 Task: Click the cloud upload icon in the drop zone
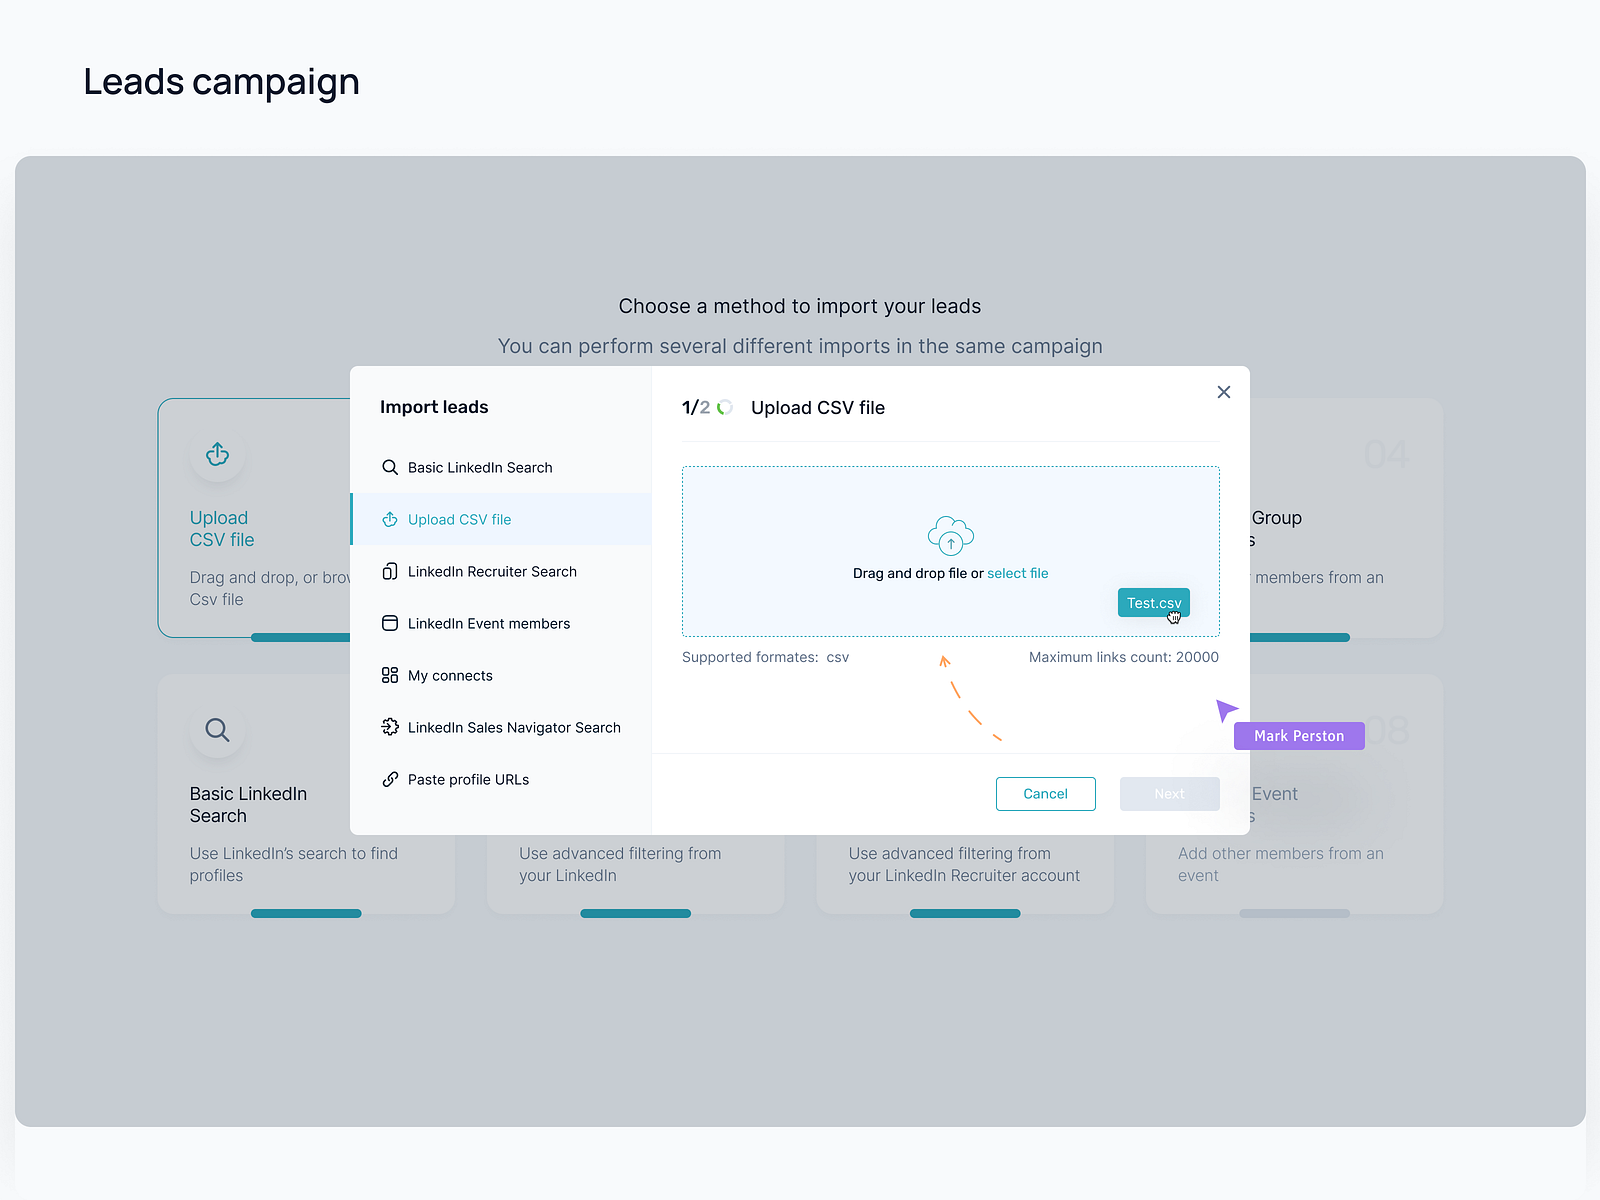pos(950,537)
